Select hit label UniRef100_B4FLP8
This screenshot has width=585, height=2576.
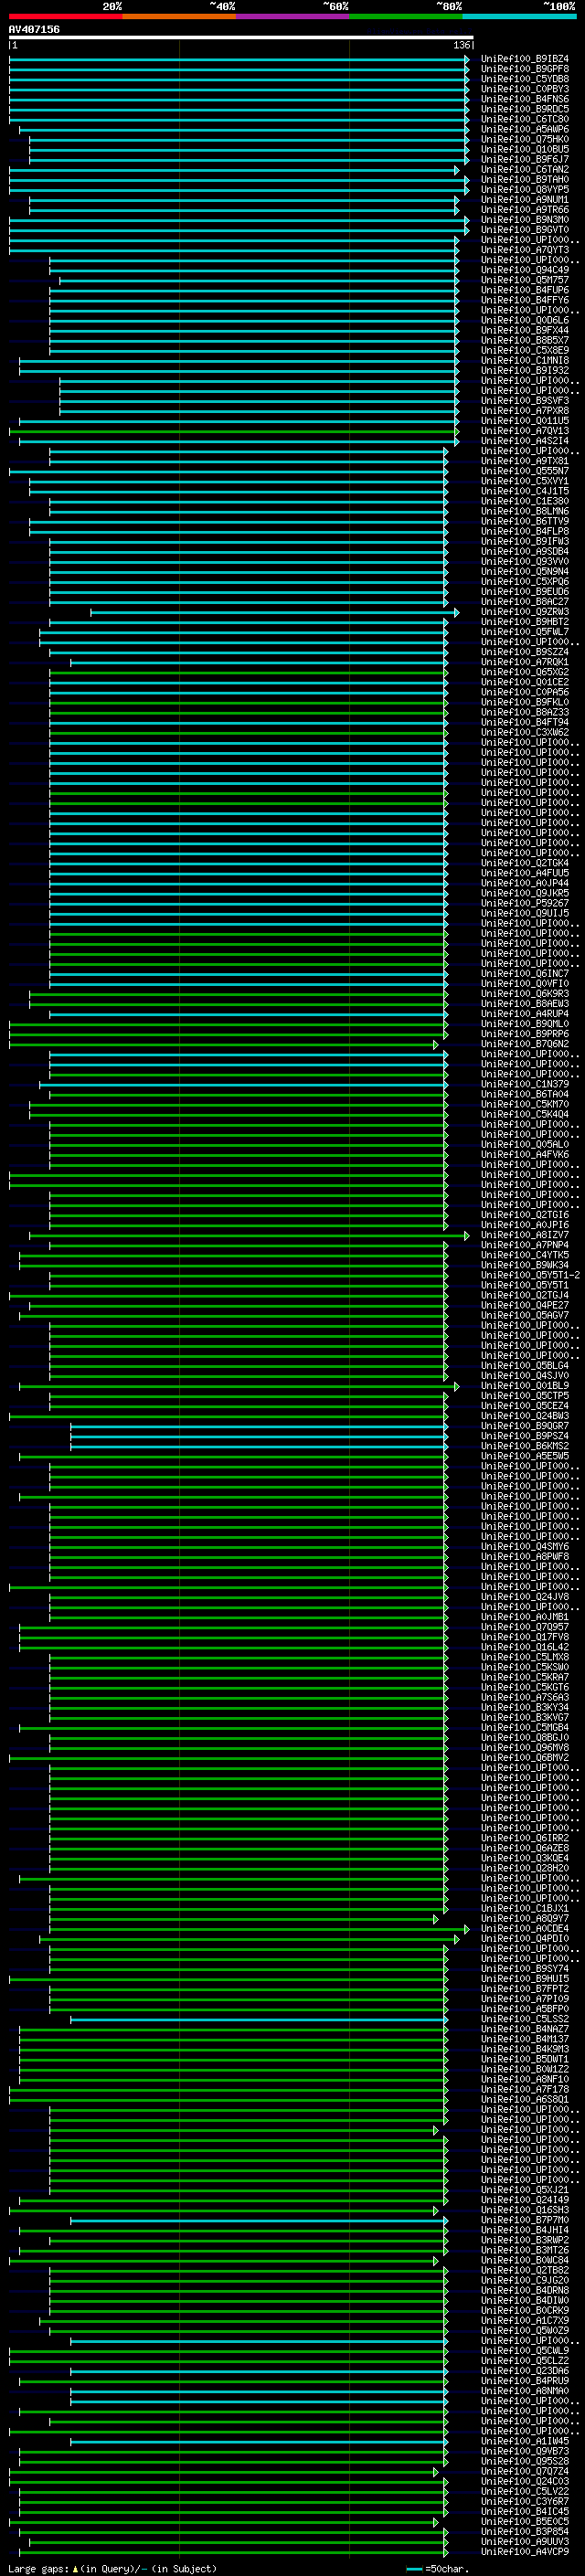pyautogui.click(x=524, y=531)
